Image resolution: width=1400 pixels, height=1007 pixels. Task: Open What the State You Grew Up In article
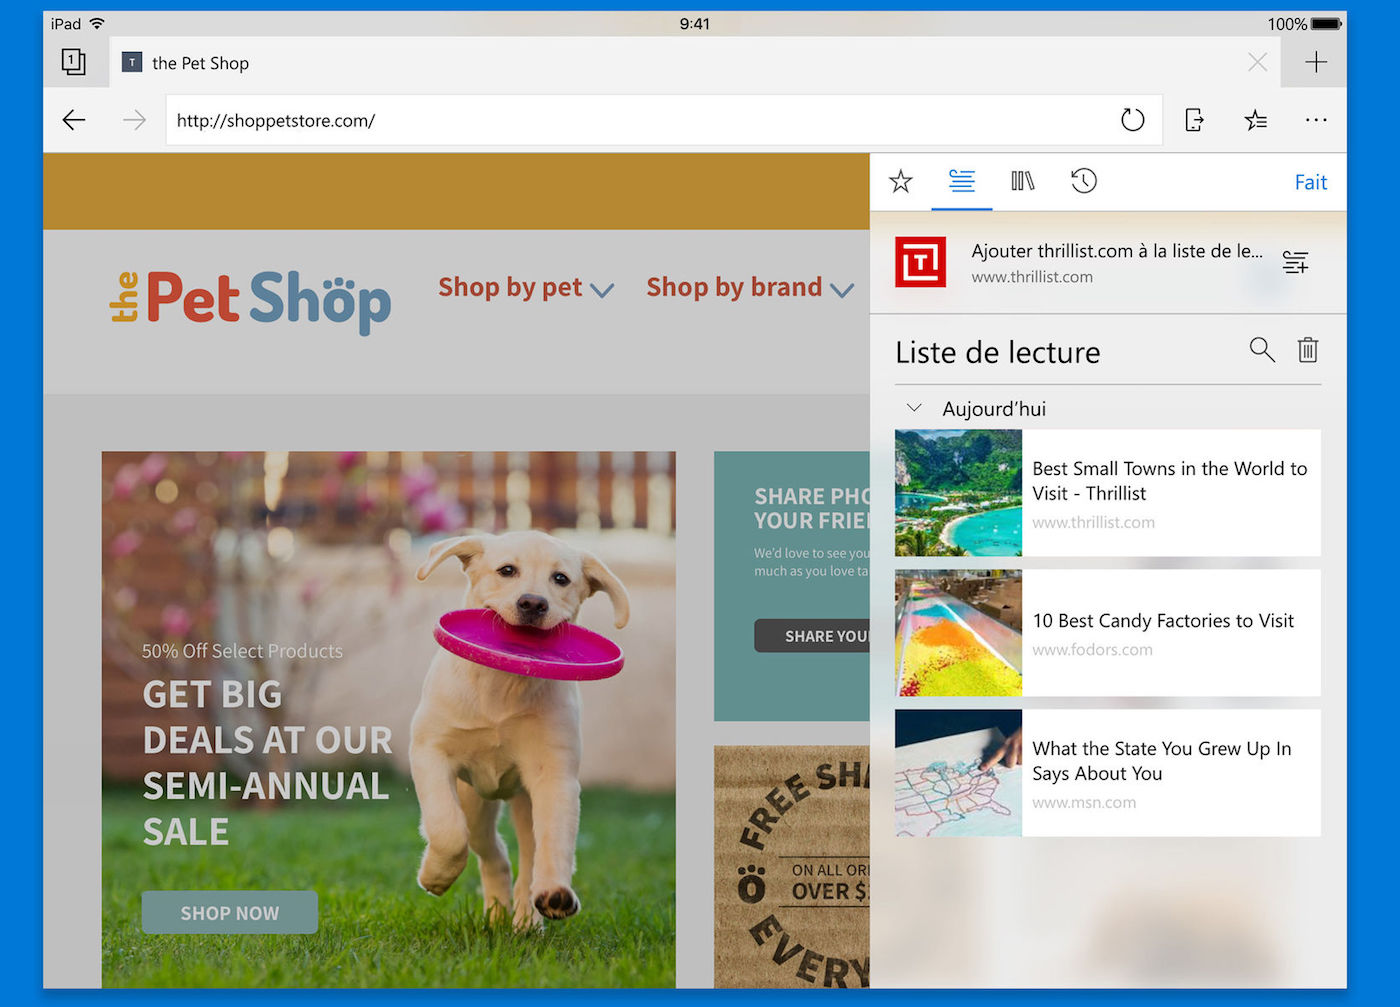click(x=1108, y=773)
